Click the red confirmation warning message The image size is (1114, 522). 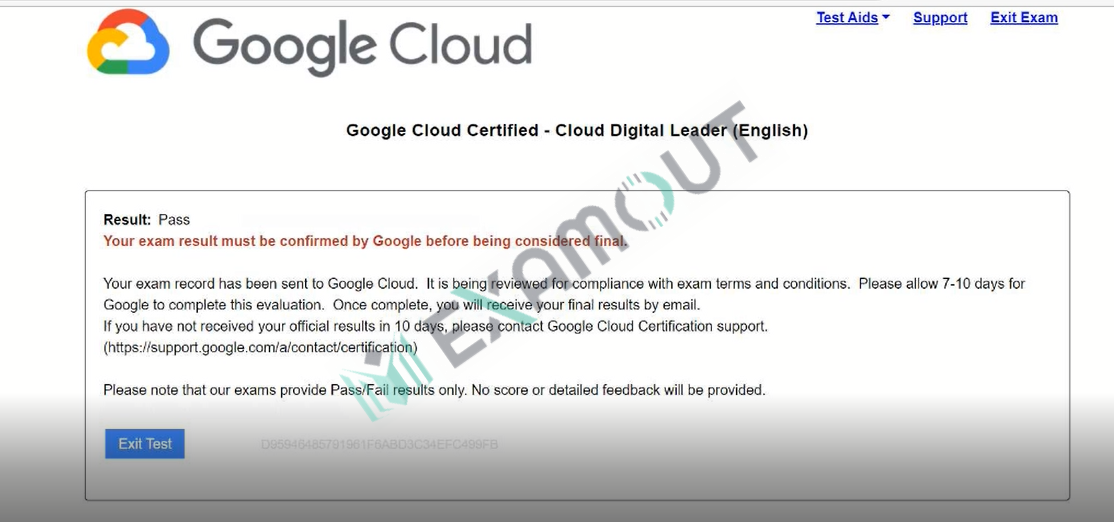click(365, 241)
